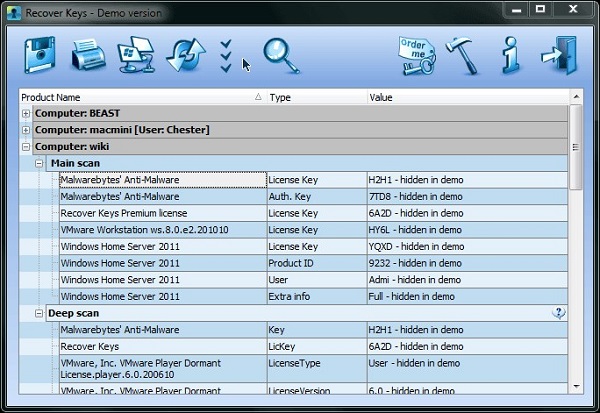Select the Main scan heading row
This screenshot has width=600, height=413.
pyautogui.click(x=307, y=163)
